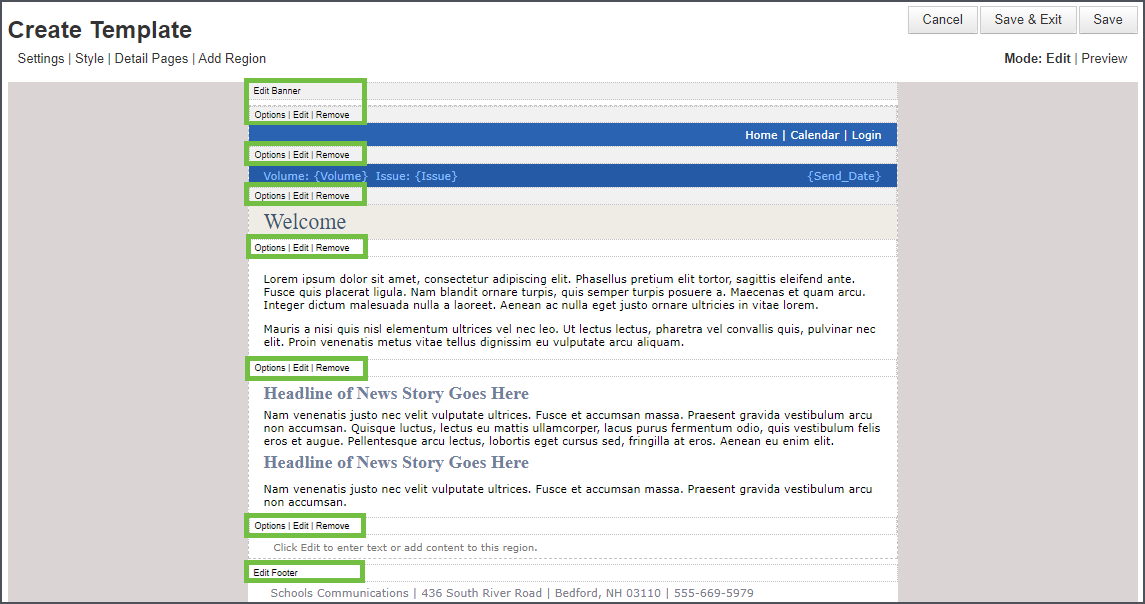1145x604 pixels.
Task: Edit the Welcome heading region
Action: [x=301, y=196]
